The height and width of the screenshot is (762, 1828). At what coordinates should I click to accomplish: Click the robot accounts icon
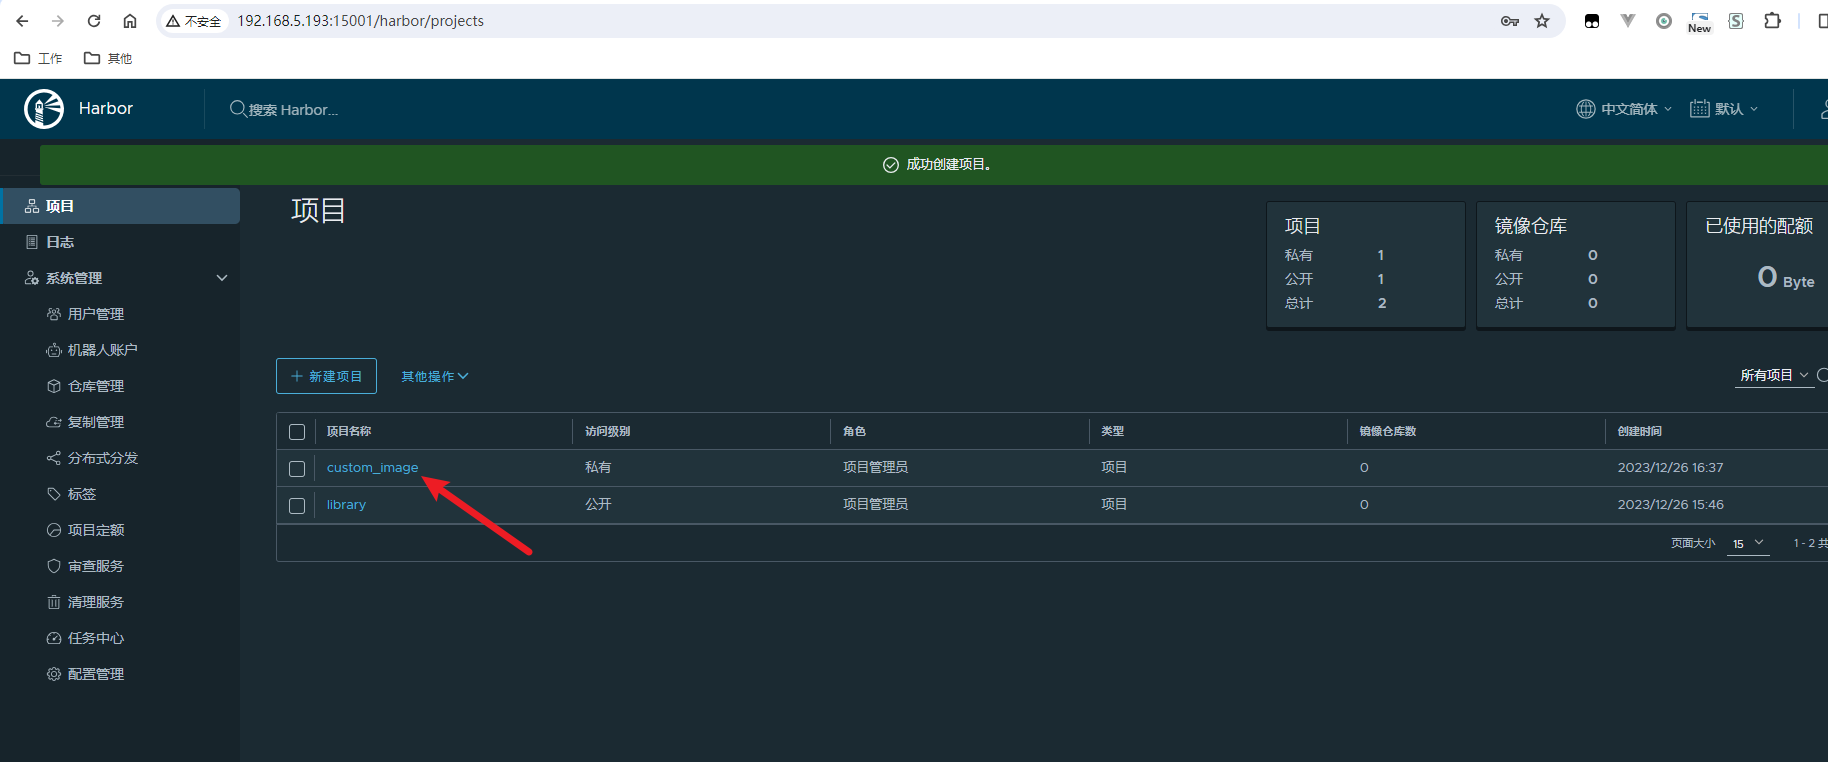pyautogui.click(x=54, y=350)
